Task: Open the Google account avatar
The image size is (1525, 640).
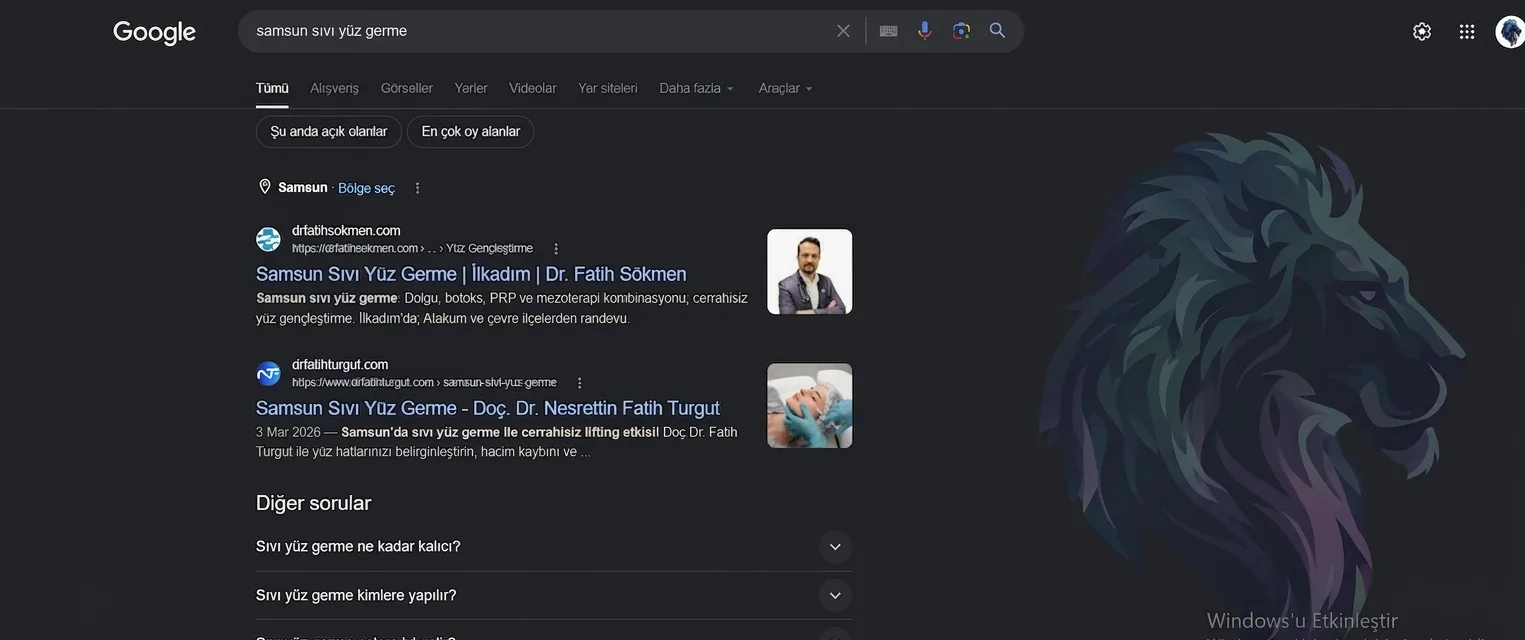Action: click(x=1510, y=31)
